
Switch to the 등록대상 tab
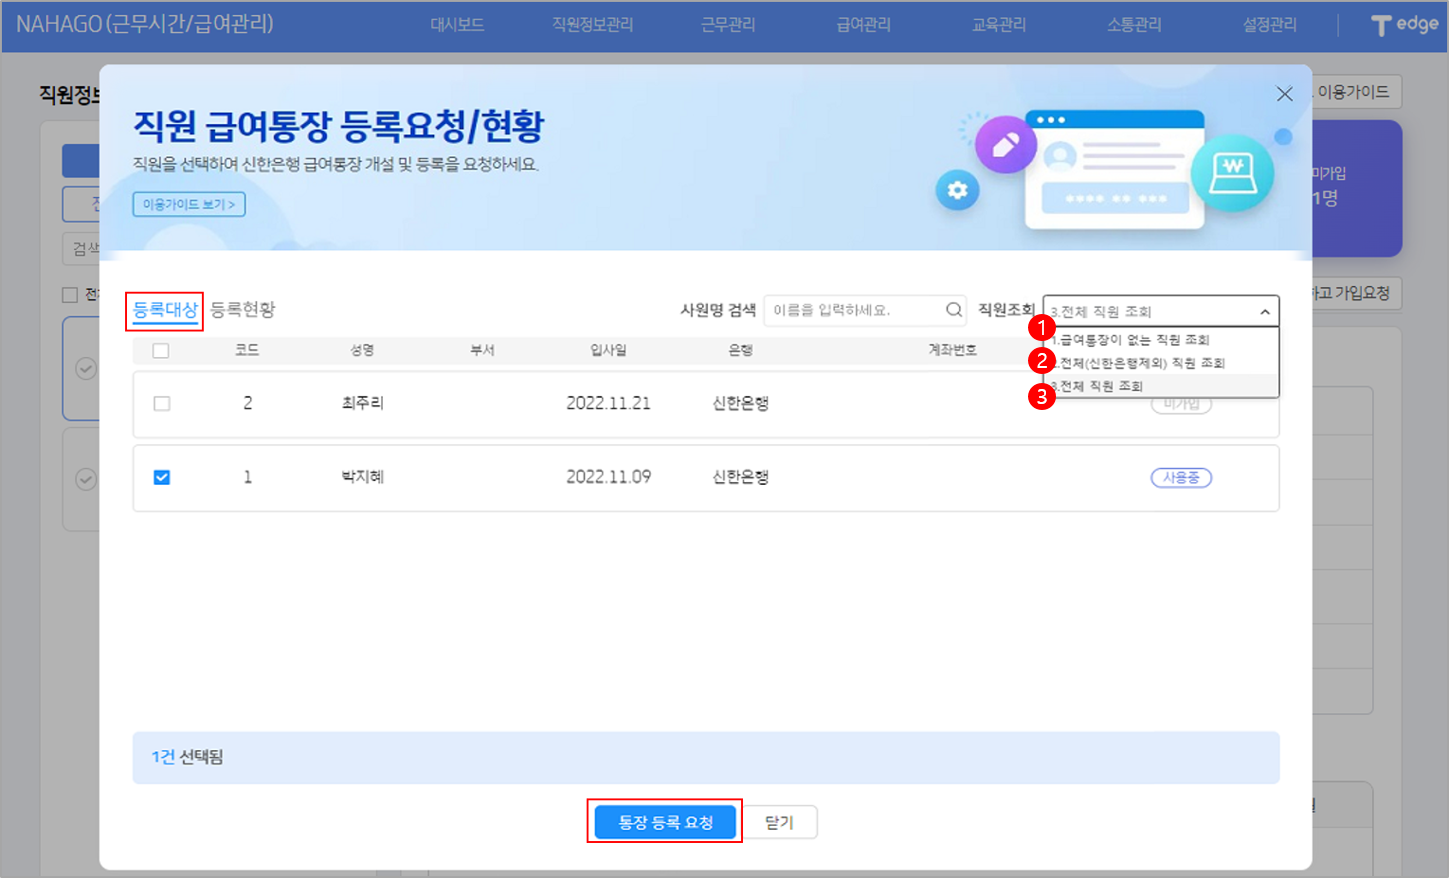click(x=165, y=310)
